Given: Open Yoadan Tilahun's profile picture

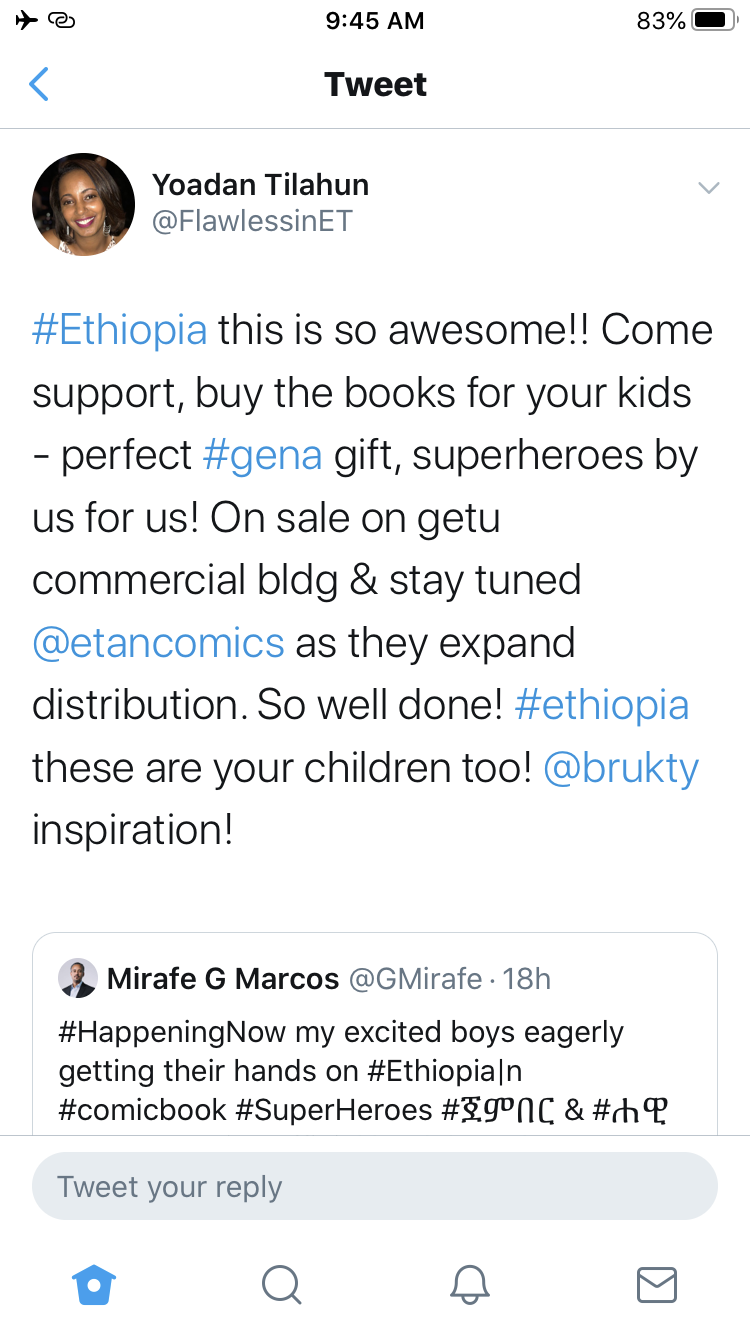Looking at the screenshot, I should (x=84, y=204).
